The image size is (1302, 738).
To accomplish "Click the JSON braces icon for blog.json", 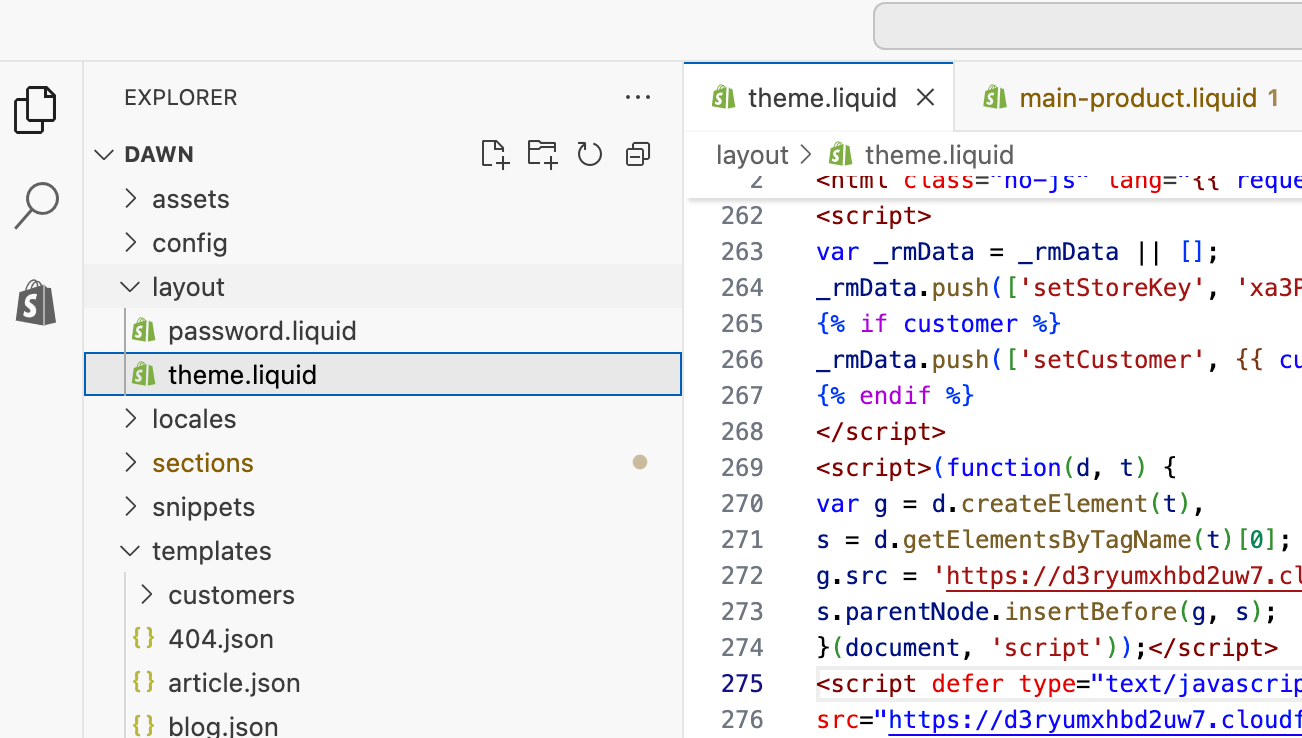I will pyautogui.click(x=144, y=725).
